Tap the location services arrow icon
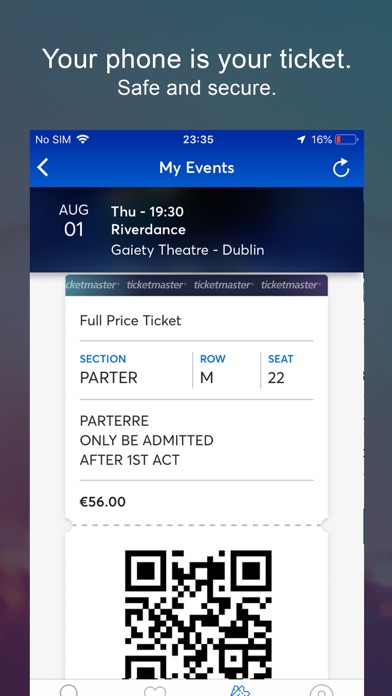 (x=301, y=139)
